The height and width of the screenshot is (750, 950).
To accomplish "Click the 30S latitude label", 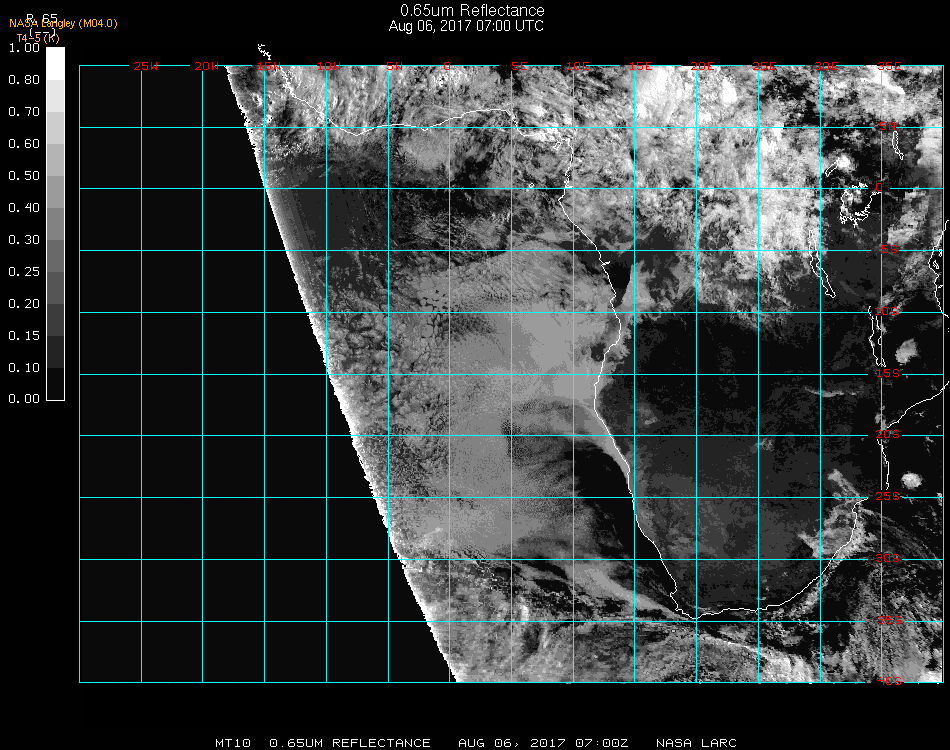I will [888, 558].
